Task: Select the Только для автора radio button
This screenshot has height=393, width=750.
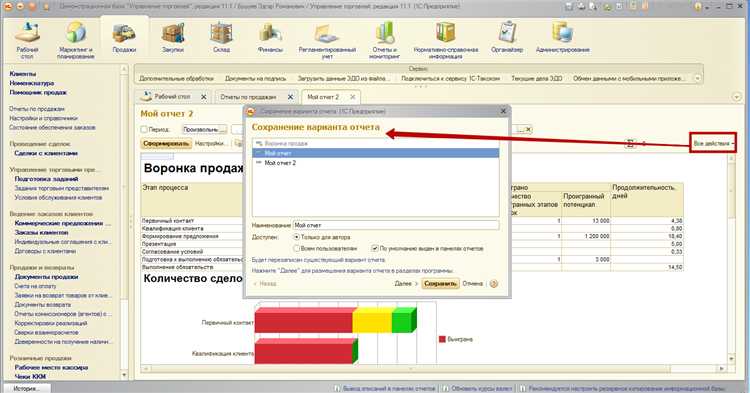Action: [297, 237]
